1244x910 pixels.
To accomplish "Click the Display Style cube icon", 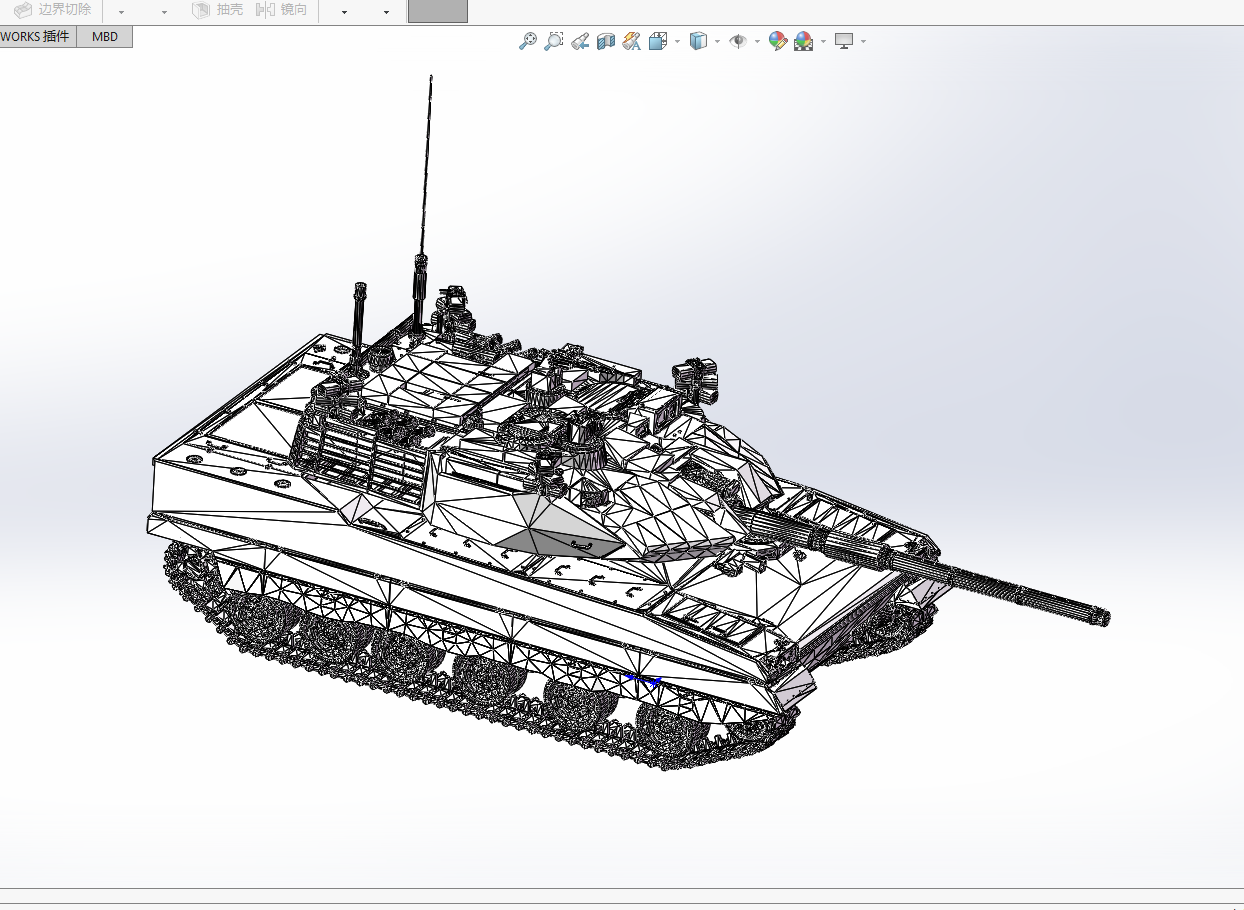I will click(699, 41).
